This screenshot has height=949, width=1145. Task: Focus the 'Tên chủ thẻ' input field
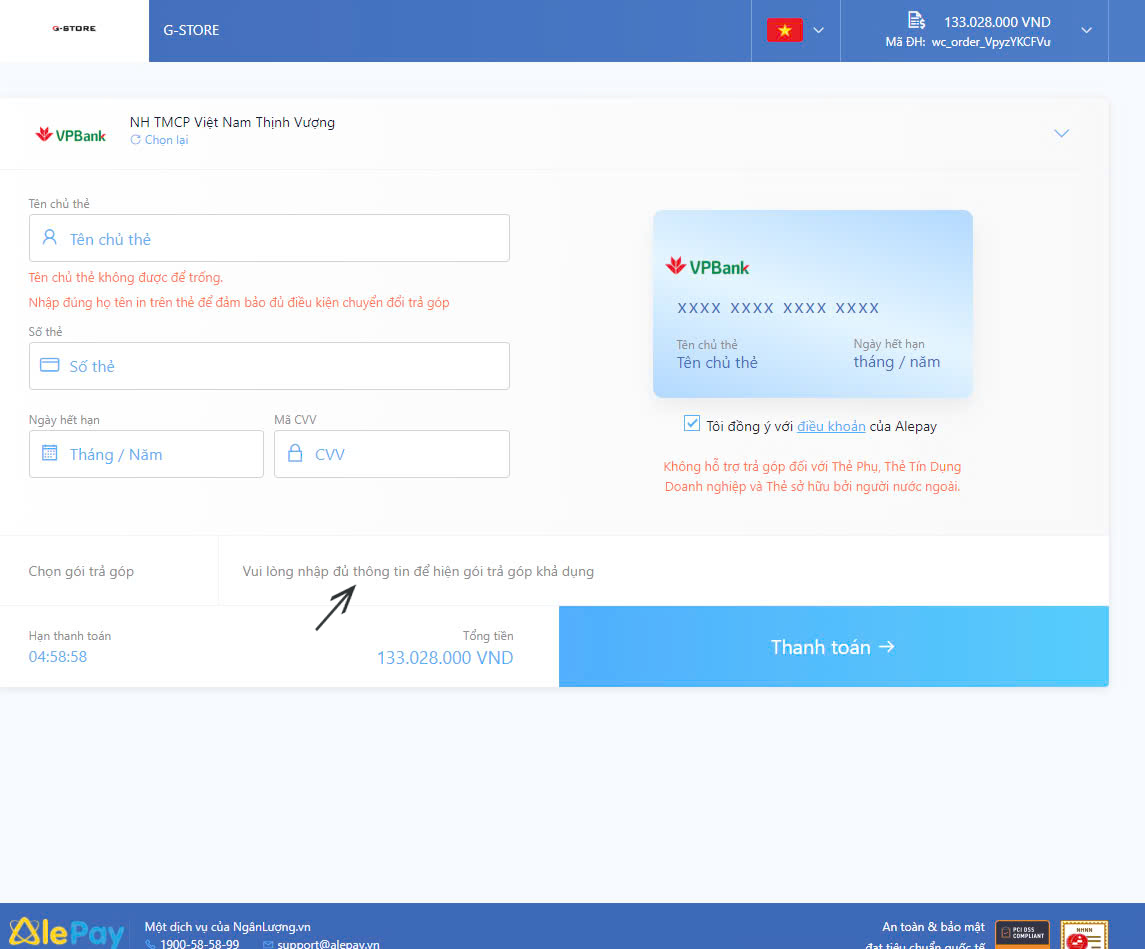point(269,238)
